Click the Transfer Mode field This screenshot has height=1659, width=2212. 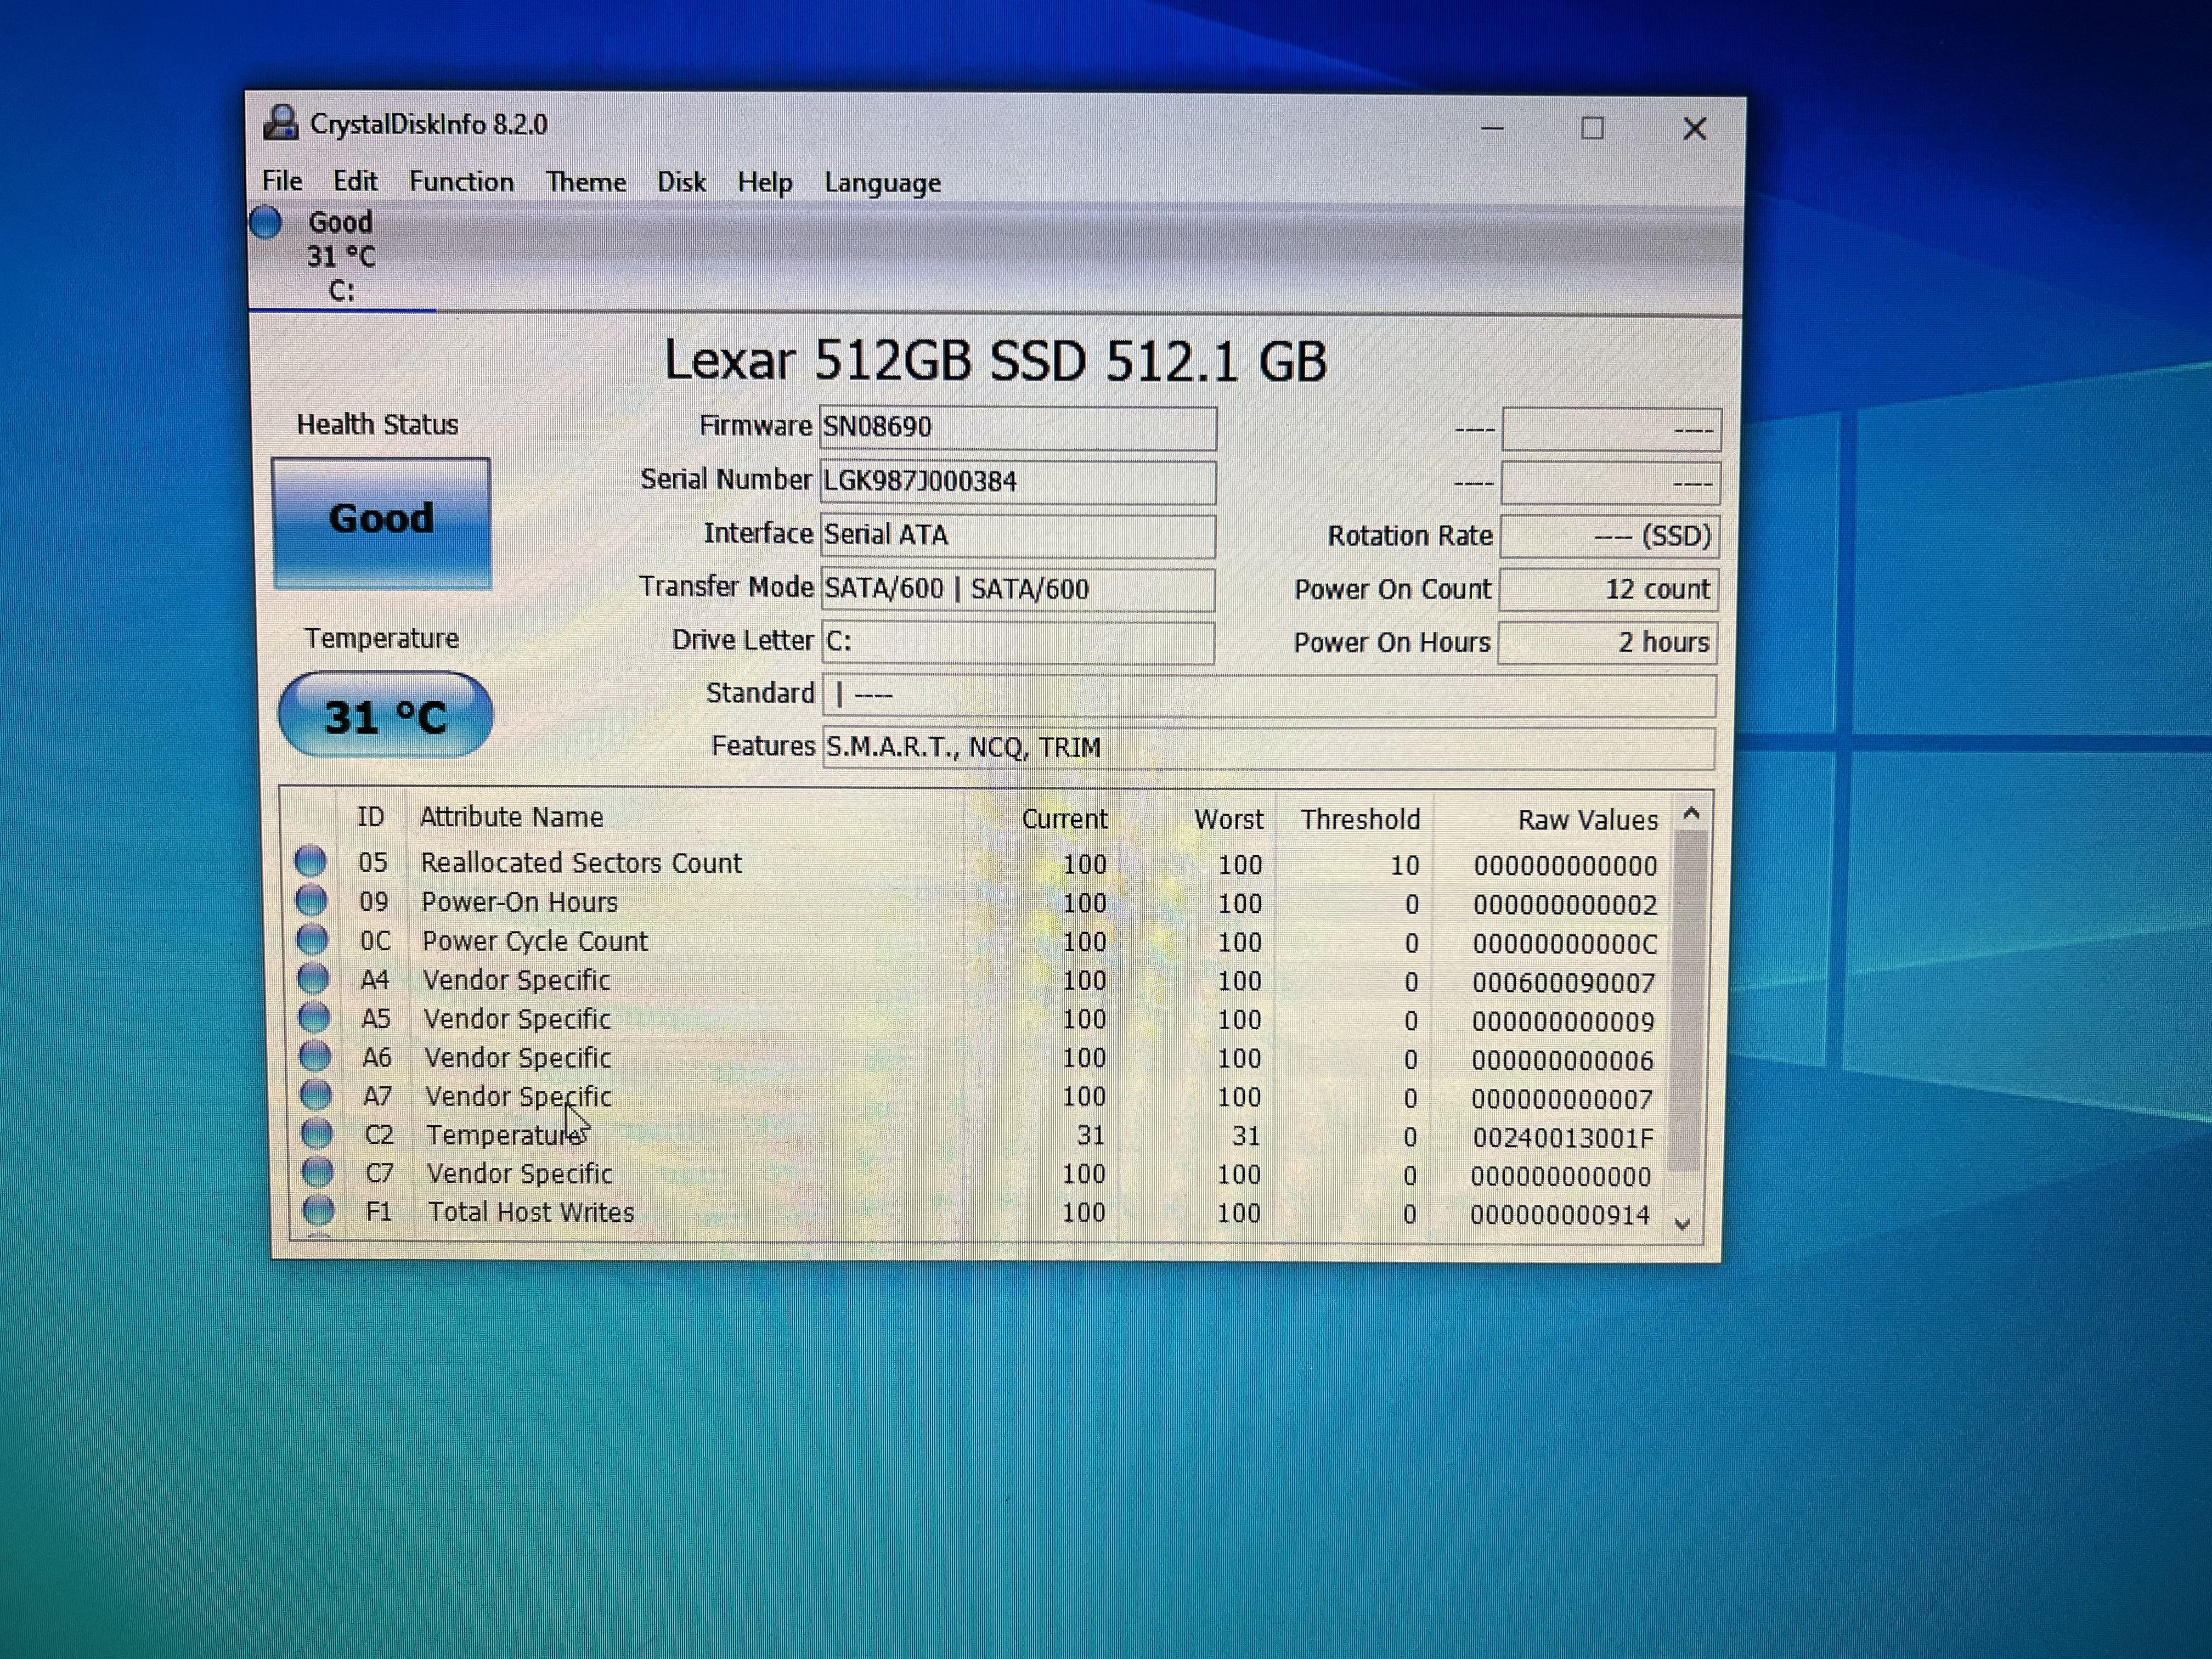(x=1018, y=590)
